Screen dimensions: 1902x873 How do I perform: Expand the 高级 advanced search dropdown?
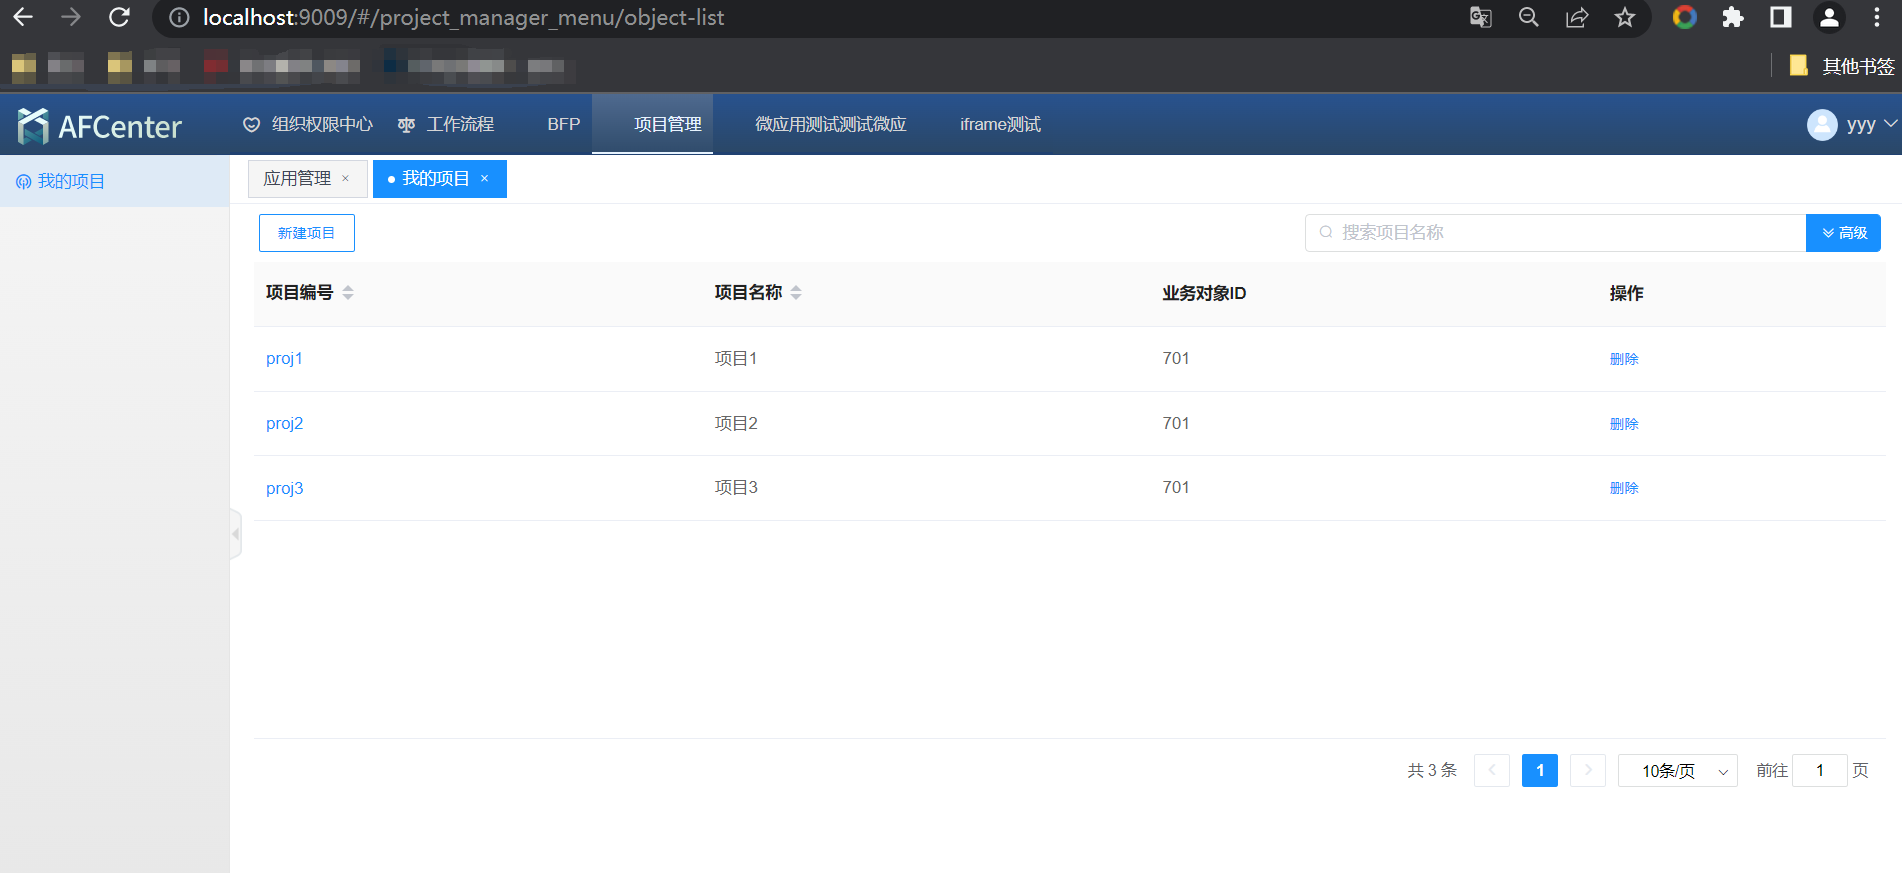coord(1843,233)
